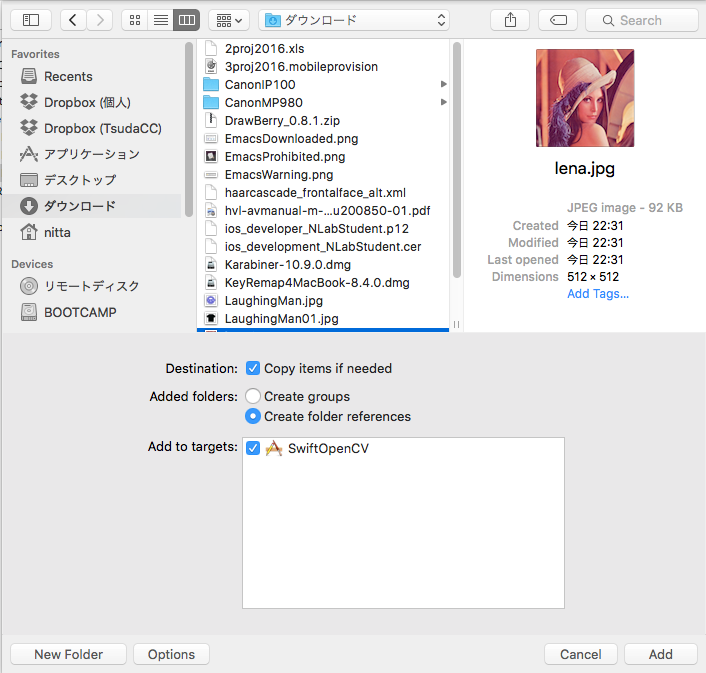Click the Search field
This screenshot has width=706, height=673.
[642, 20]
